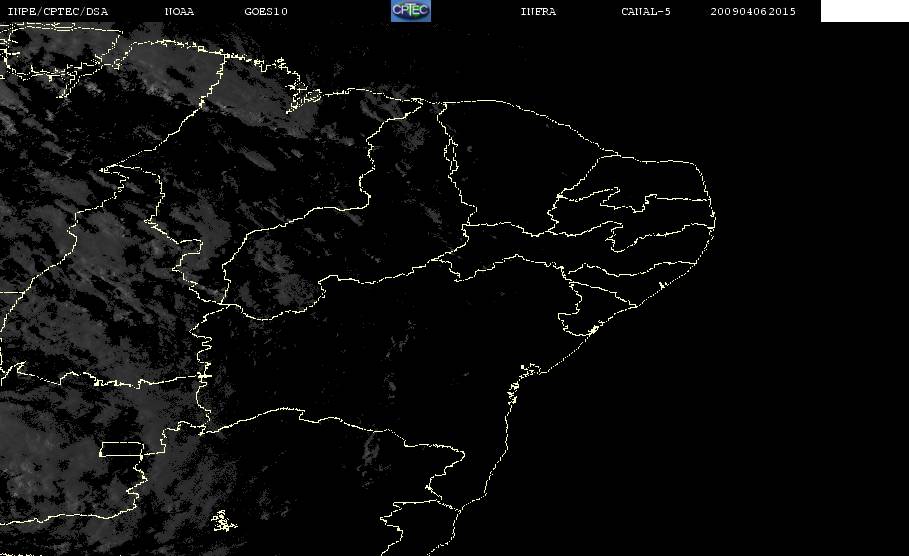Viewport: 909px width, 556px height.
Task: Click the 200904062015 timestamp
Action: [753, 12]
